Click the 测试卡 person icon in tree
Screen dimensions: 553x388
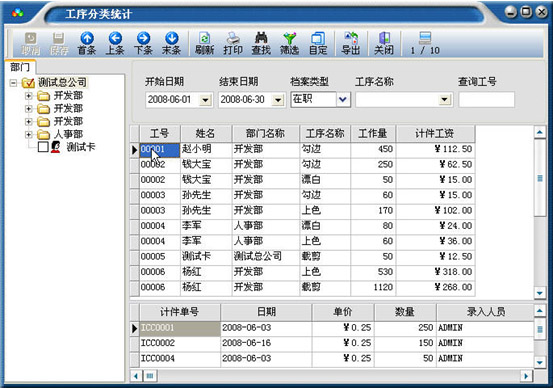[55, 147]
